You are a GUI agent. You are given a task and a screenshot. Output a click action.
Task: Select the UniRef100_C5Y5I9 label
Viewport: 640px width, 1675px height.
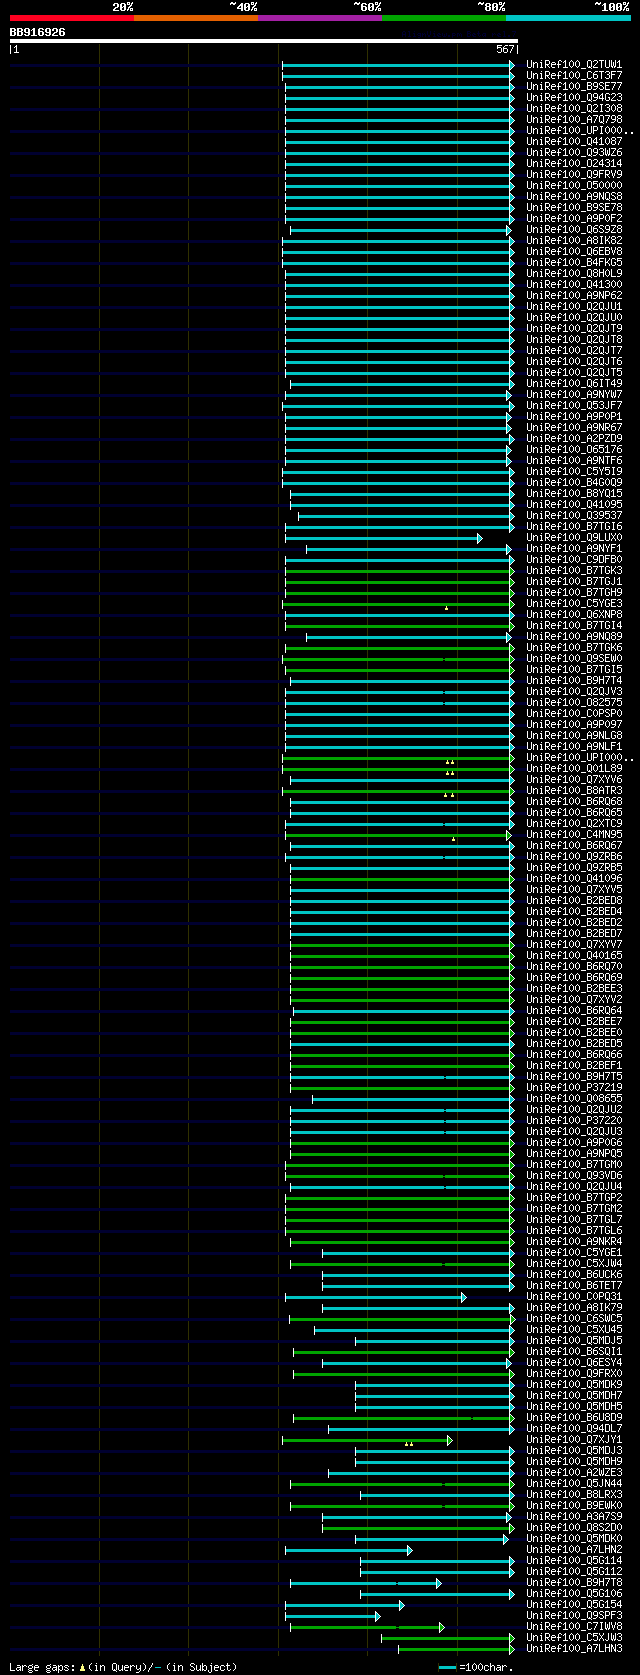pos(574,471)
